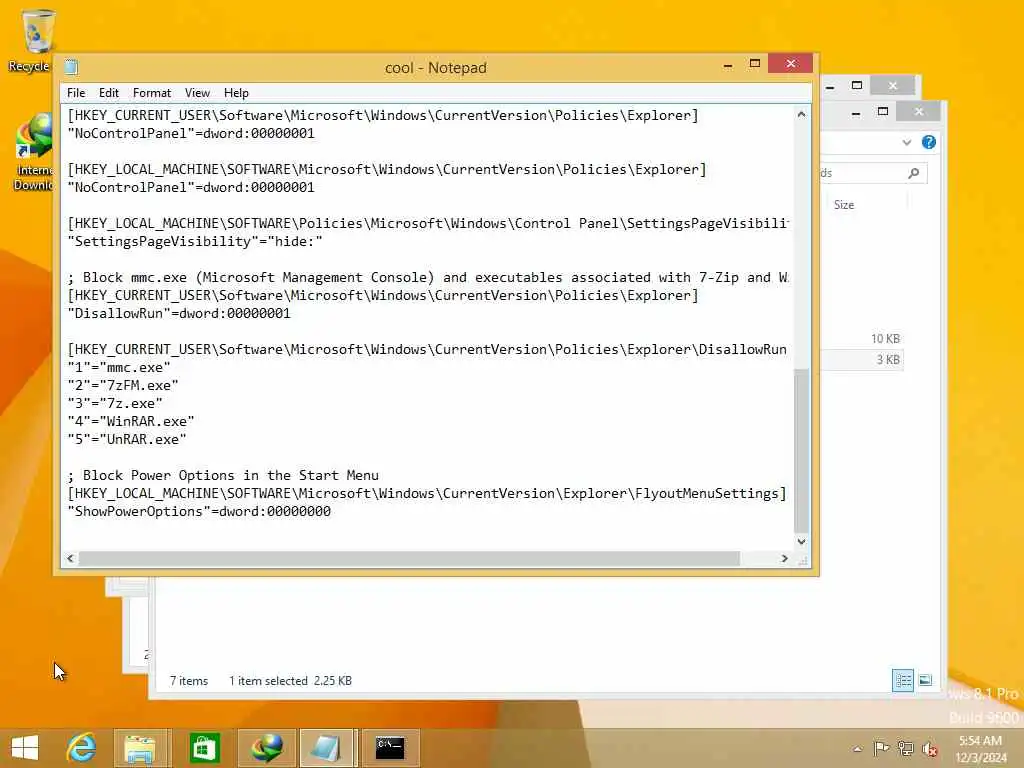Minimize the Notepad window
The width and height of the screenshot is (1024, 768).
pyautogui.click(x=728, y=65)
